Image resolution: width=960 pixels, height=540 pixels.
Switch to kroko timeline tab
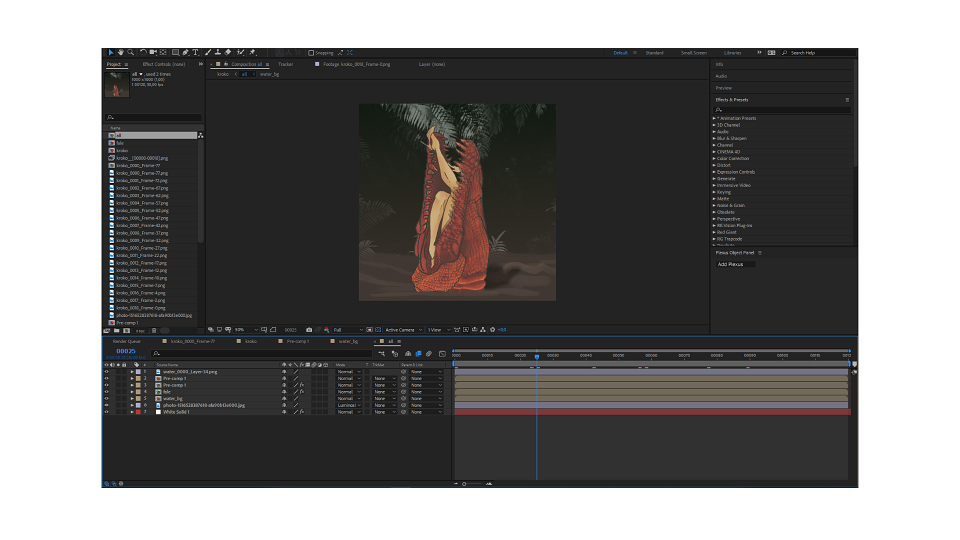click(x=251, y=341)
